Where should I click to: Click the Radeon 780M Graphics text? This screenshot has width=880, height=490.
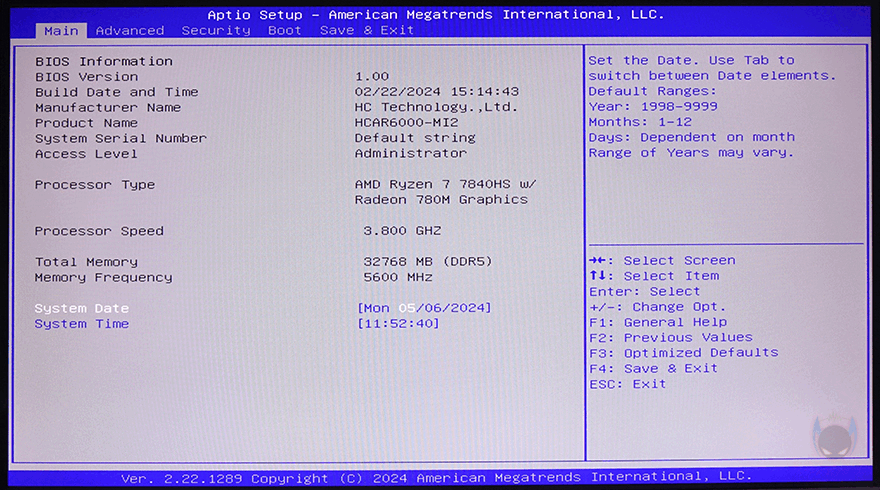441,200
